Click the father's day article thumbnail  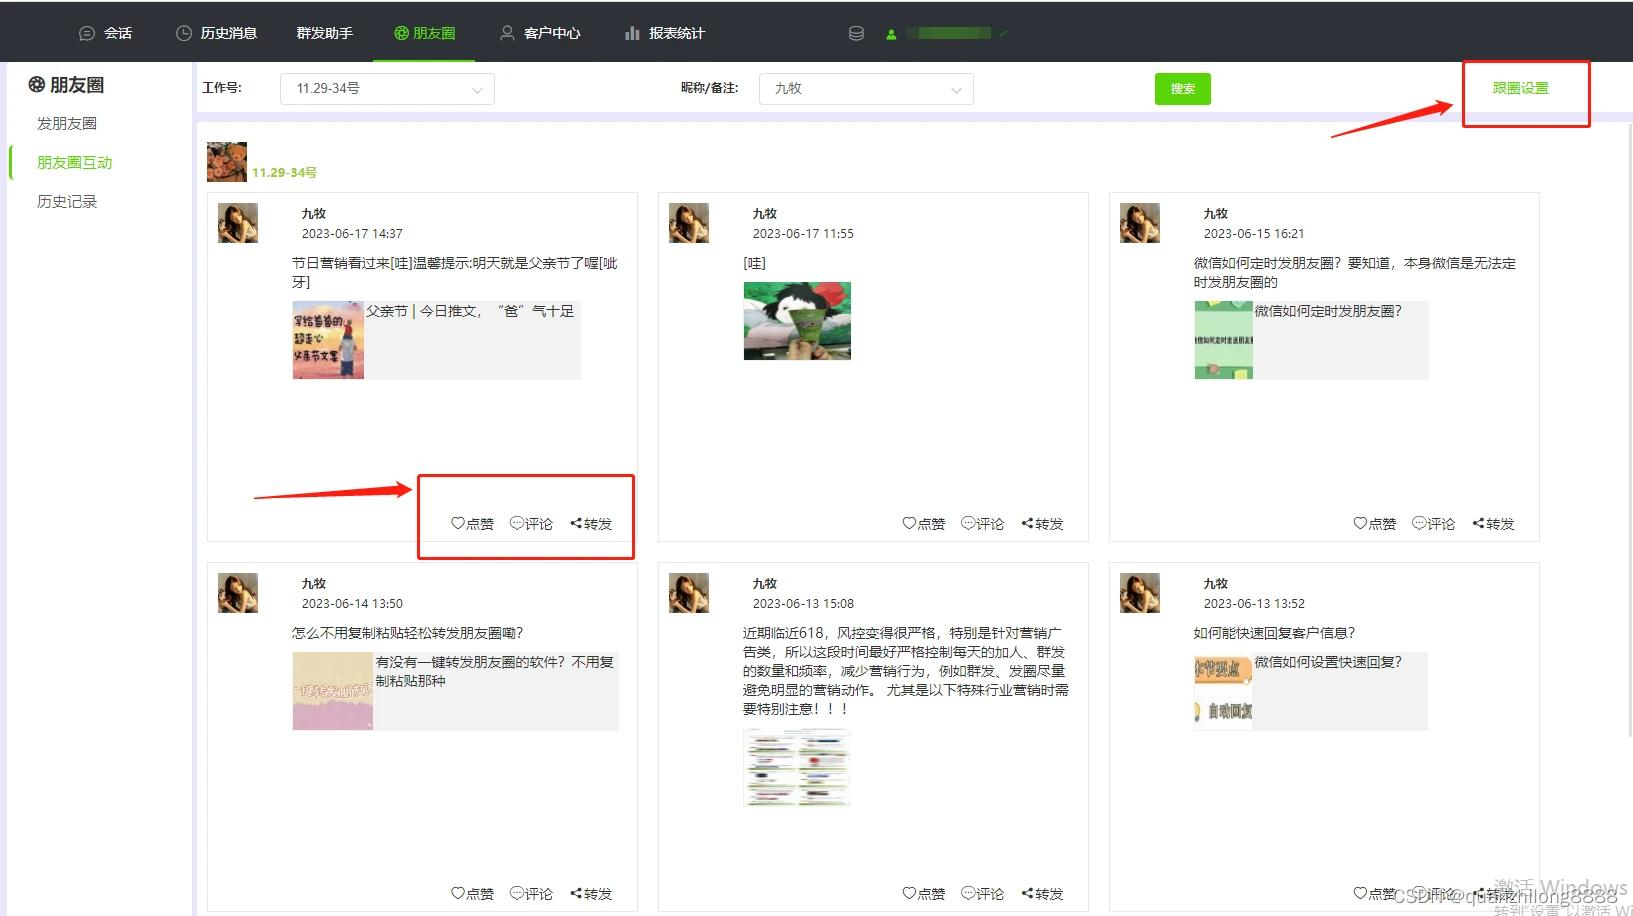328,340
